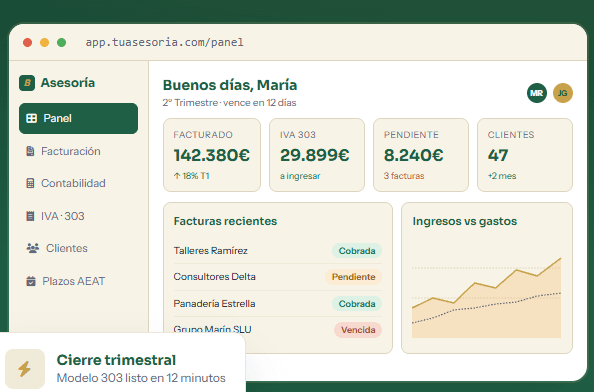Open the IVA 303 29.899€ card
594x392 pixels.
pos(317,155)
